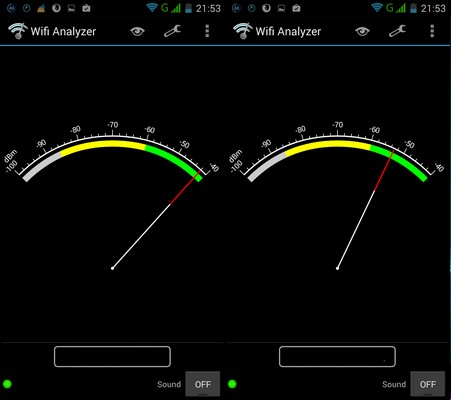451x400 pixels.
Task: Tap the green status indicator dot in right screen
Action: 232,384
